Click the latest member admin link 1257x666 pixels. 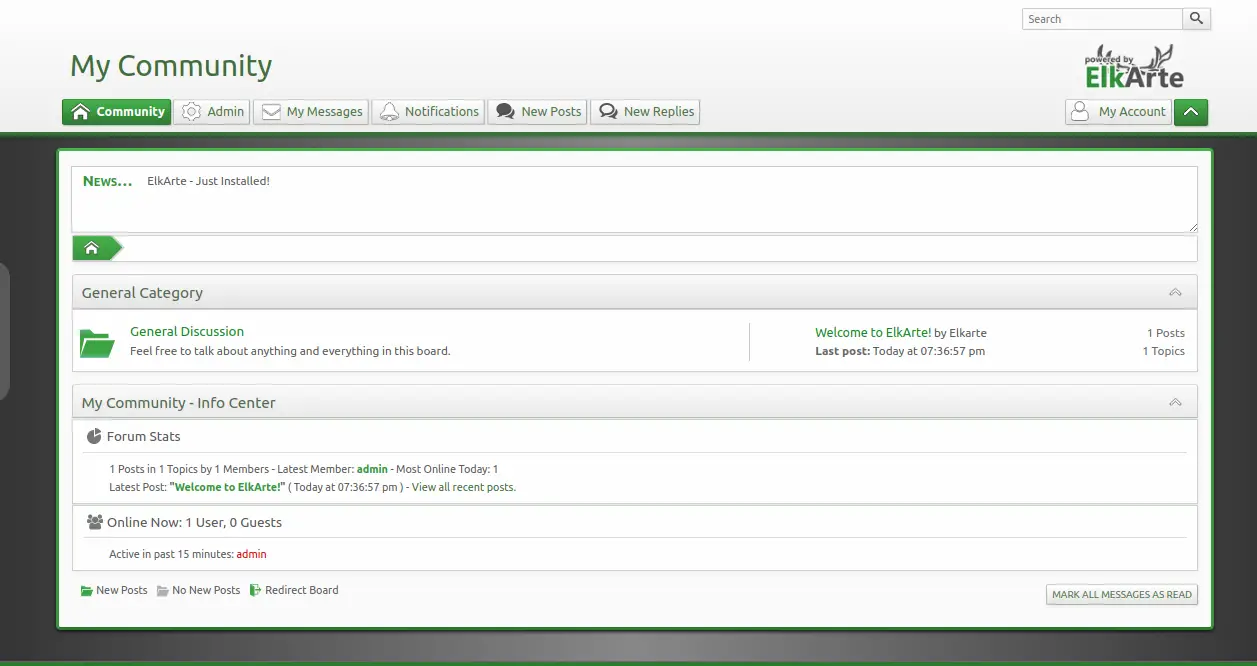372,469
